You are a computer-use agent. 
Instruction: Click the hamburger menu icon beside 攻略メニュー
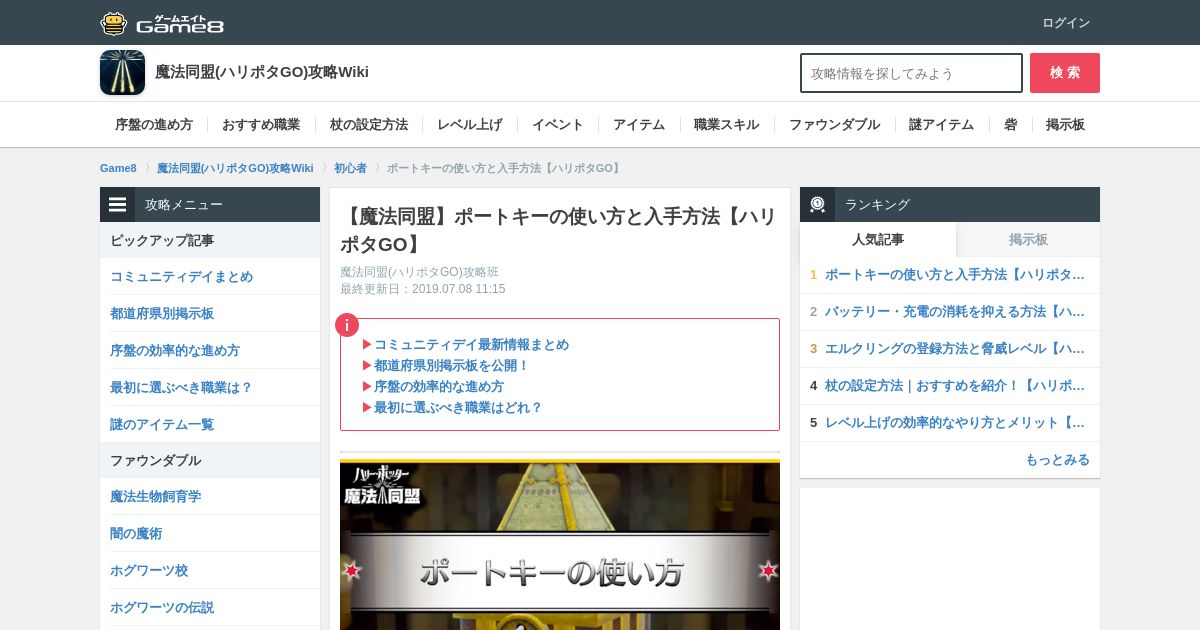coord(118,205)
